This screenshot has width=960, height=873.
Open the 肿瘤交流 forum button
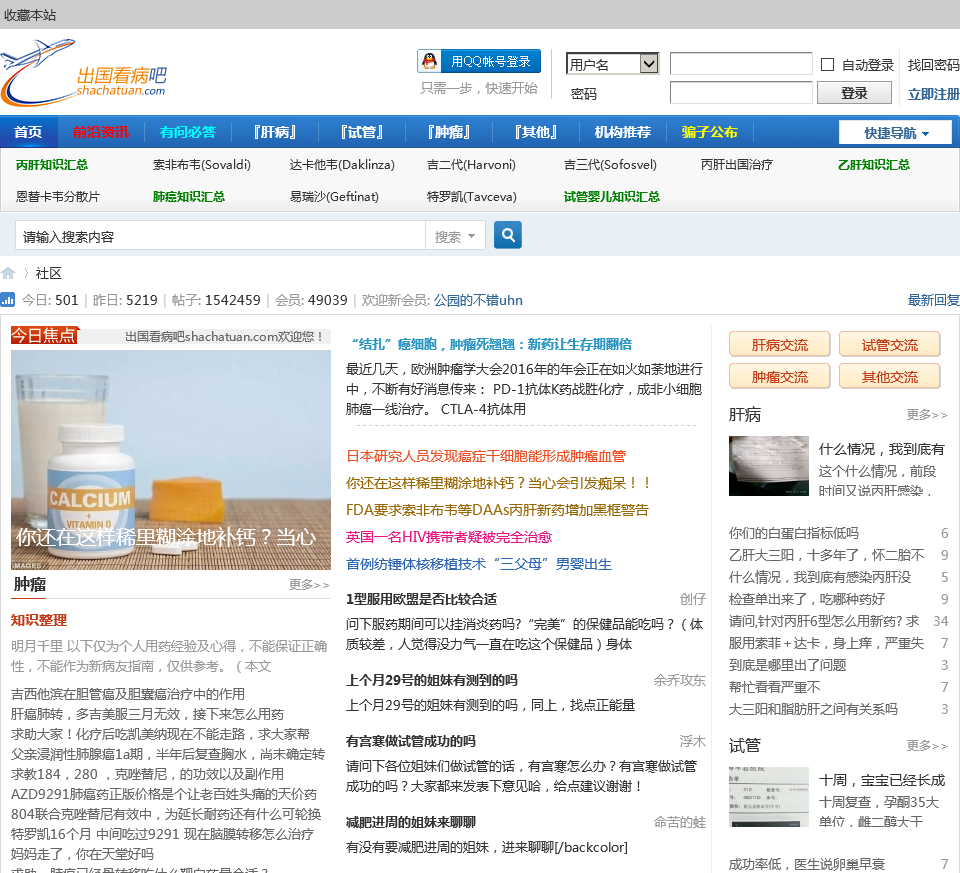(779, 376)
